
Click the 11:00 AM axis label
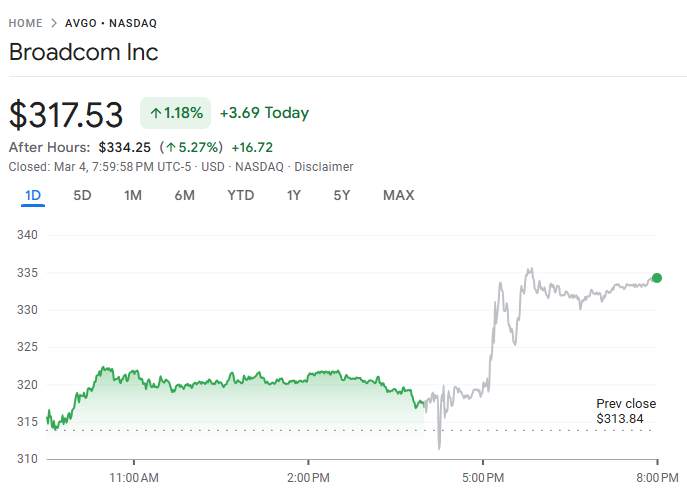[x=134, y=476]
